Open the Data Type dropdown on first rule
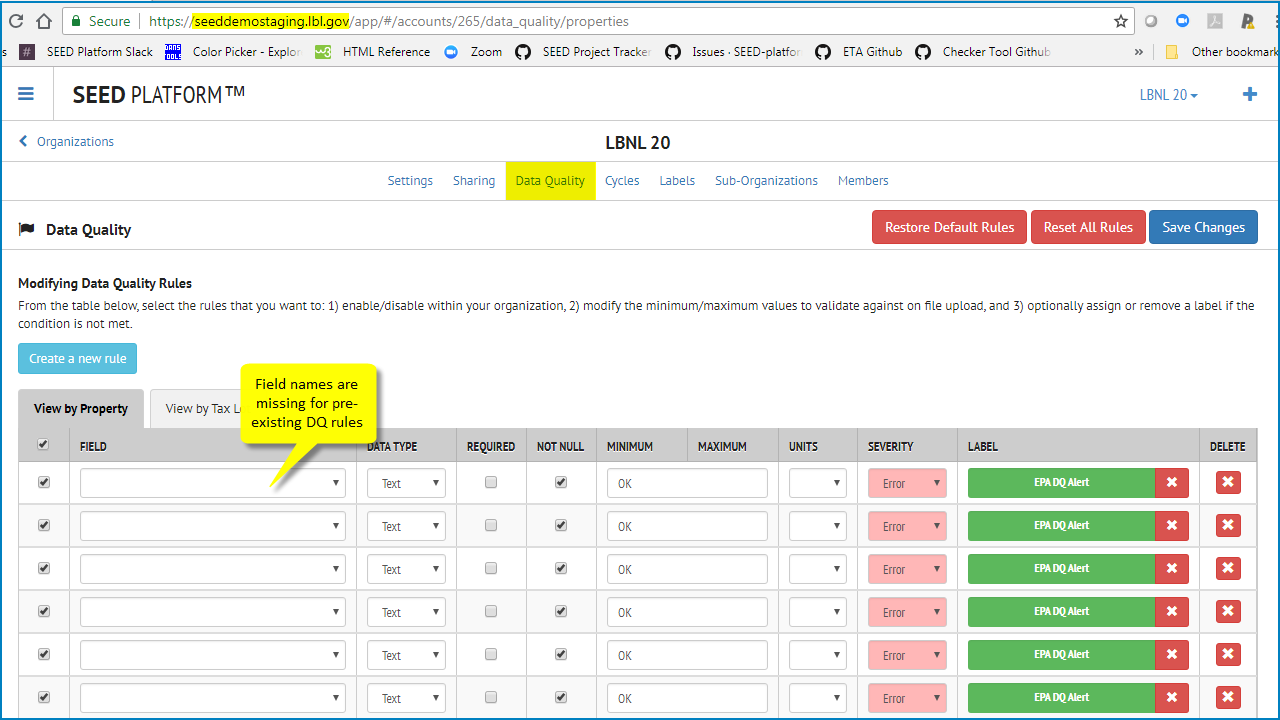Image resolution: width=1280 pixels, height=720 pixels. point(406,482)
